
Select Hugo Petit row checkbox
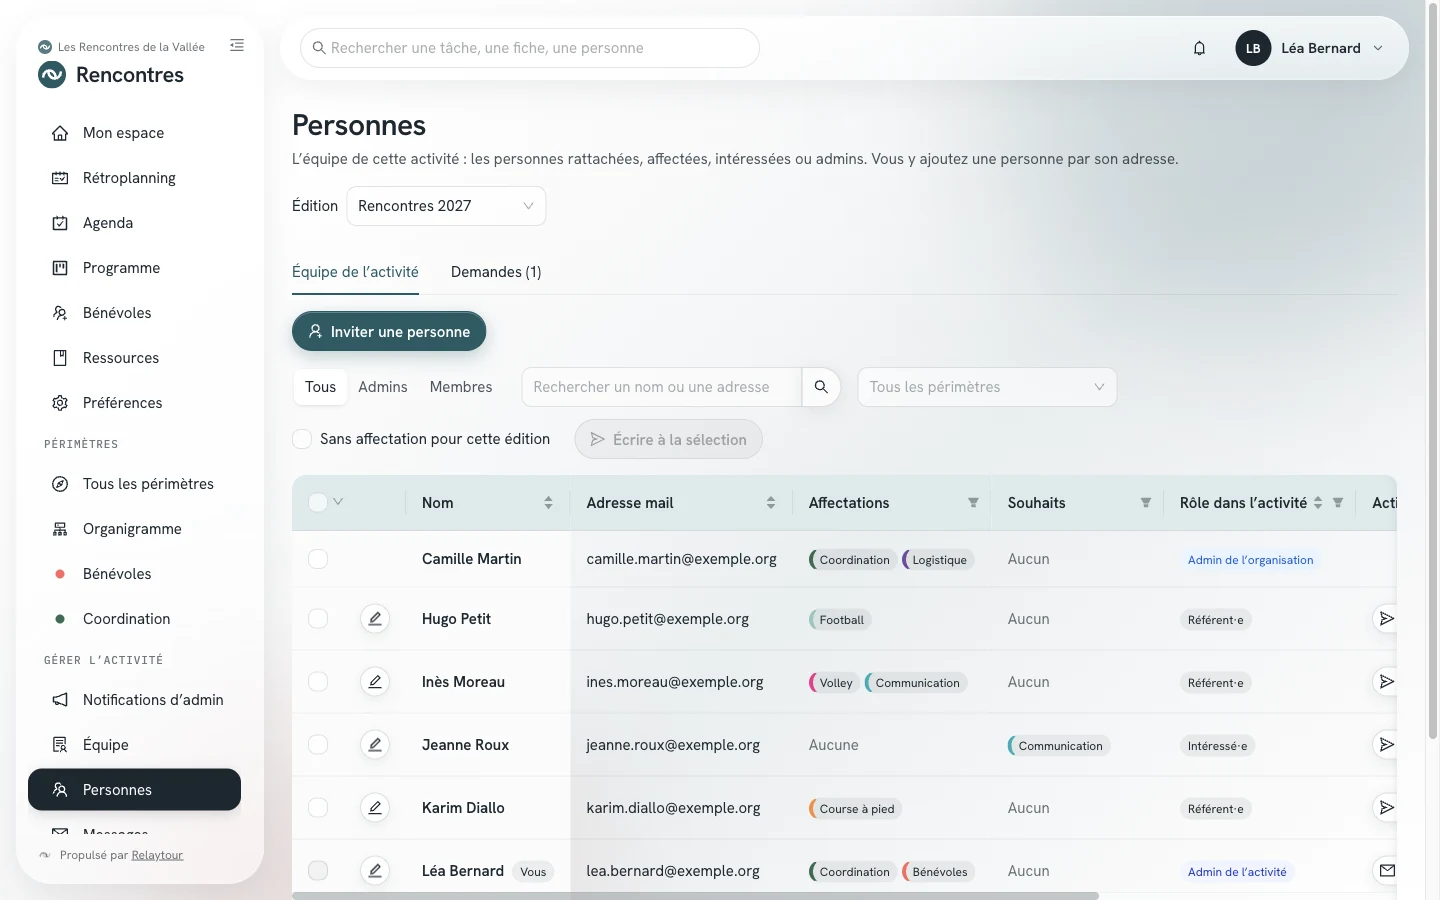(318, 619)
